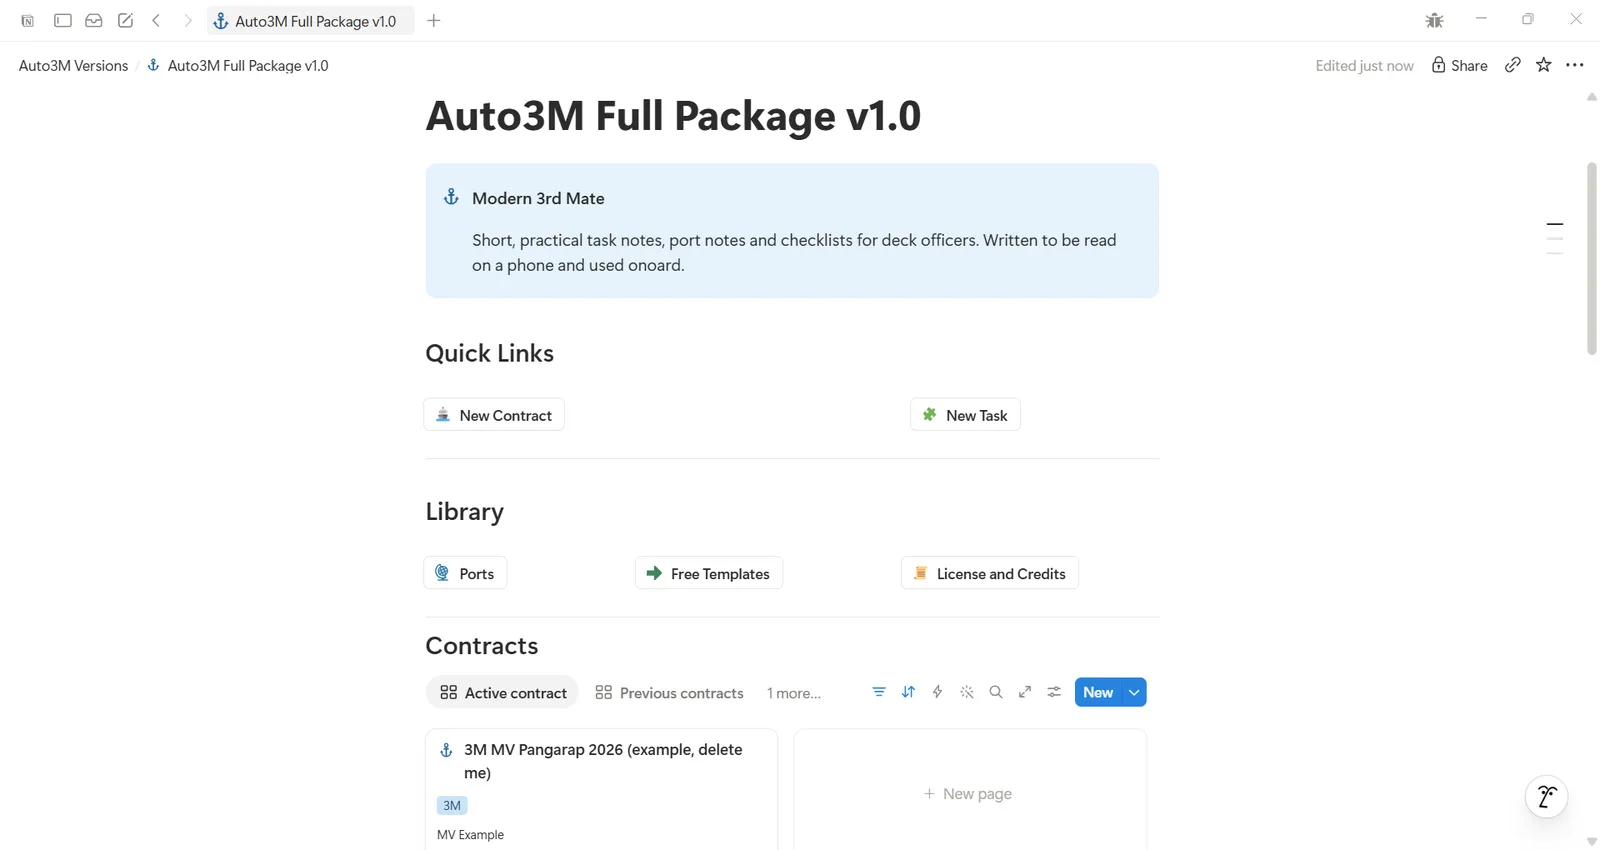Open the three-dot page options menu

[1575, 65]
